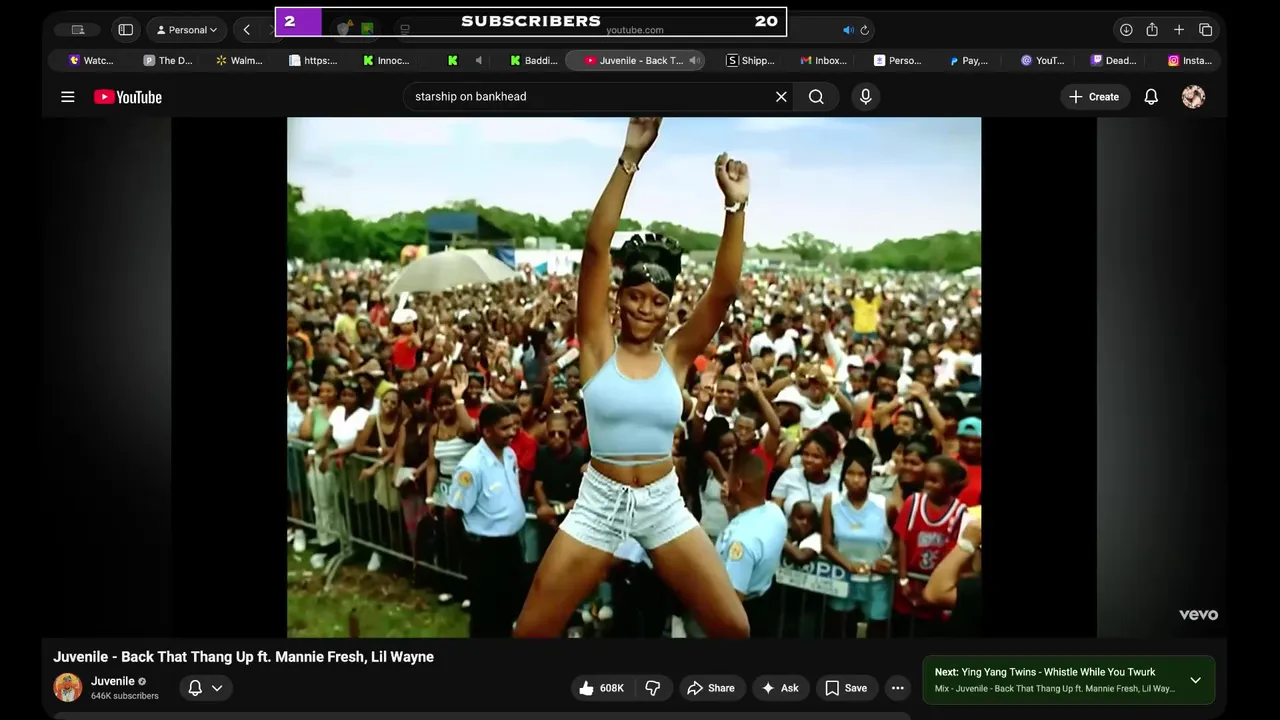The height and width of the screenshot is (720, 1280).
Task: Open account avatar menu
Action: [x=1193, y=97]
